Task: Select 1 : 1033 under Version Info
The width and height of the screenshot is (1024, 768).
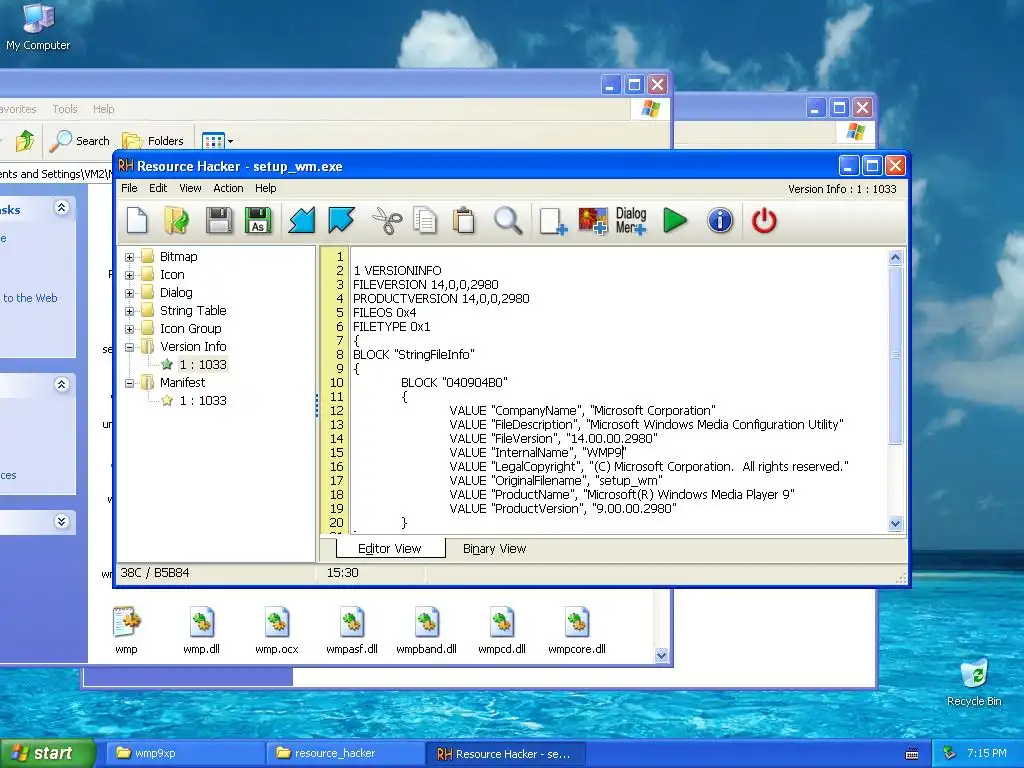Action: [x=203, y=364]
